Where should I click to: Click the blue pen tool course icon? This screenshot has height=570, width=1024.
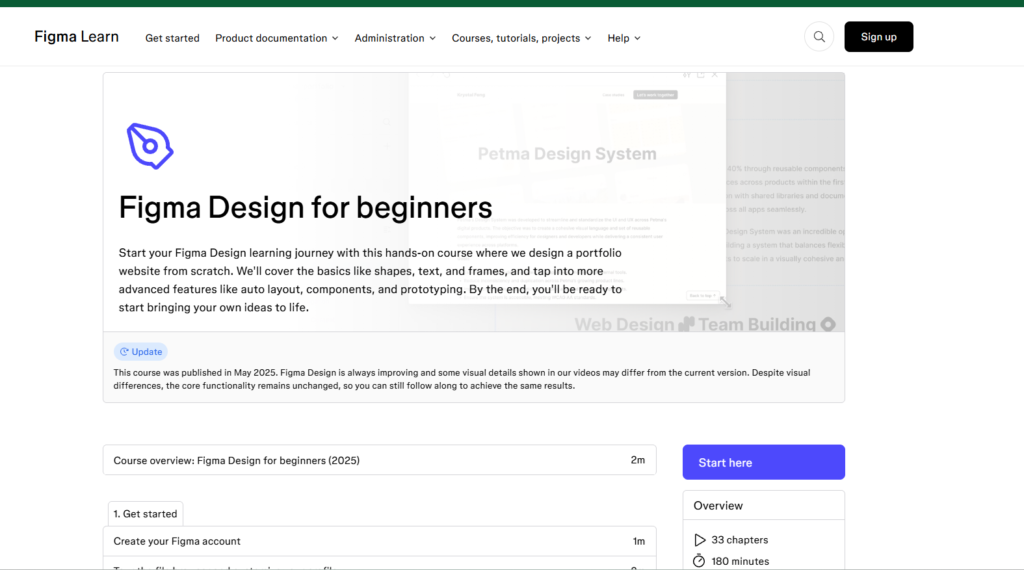coord(150,146)
